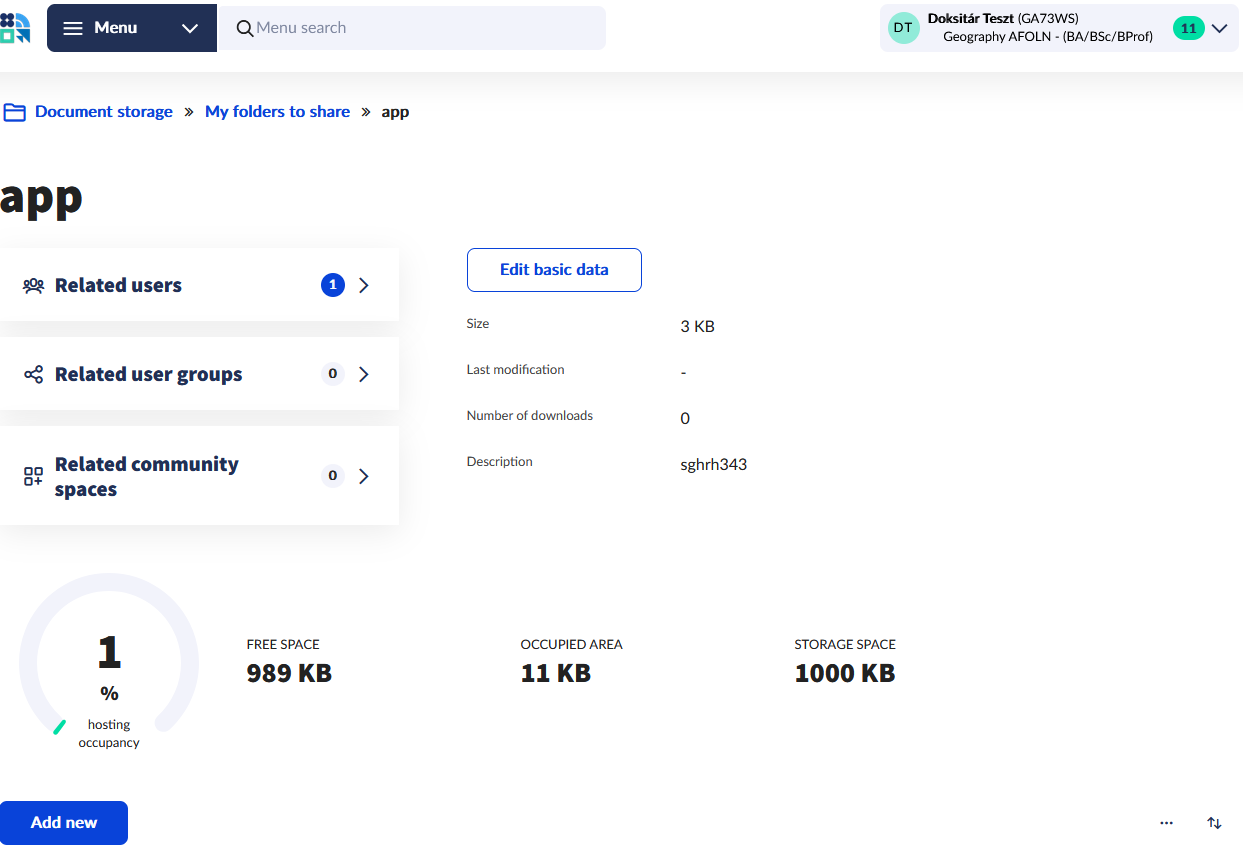1243x846 pixels.
Task: Click the Related community spaces grid icon
Action: pyautogui.click(x=34, y=476)
